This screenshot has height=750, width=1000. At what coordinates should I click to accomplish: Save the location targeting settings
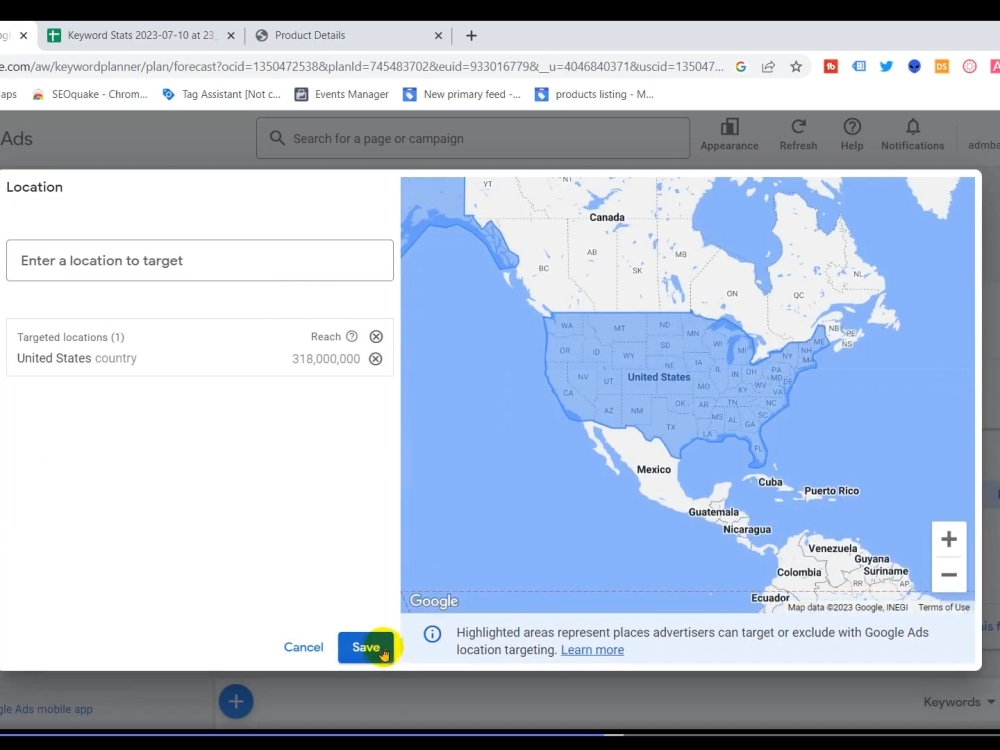pos(365,647)
